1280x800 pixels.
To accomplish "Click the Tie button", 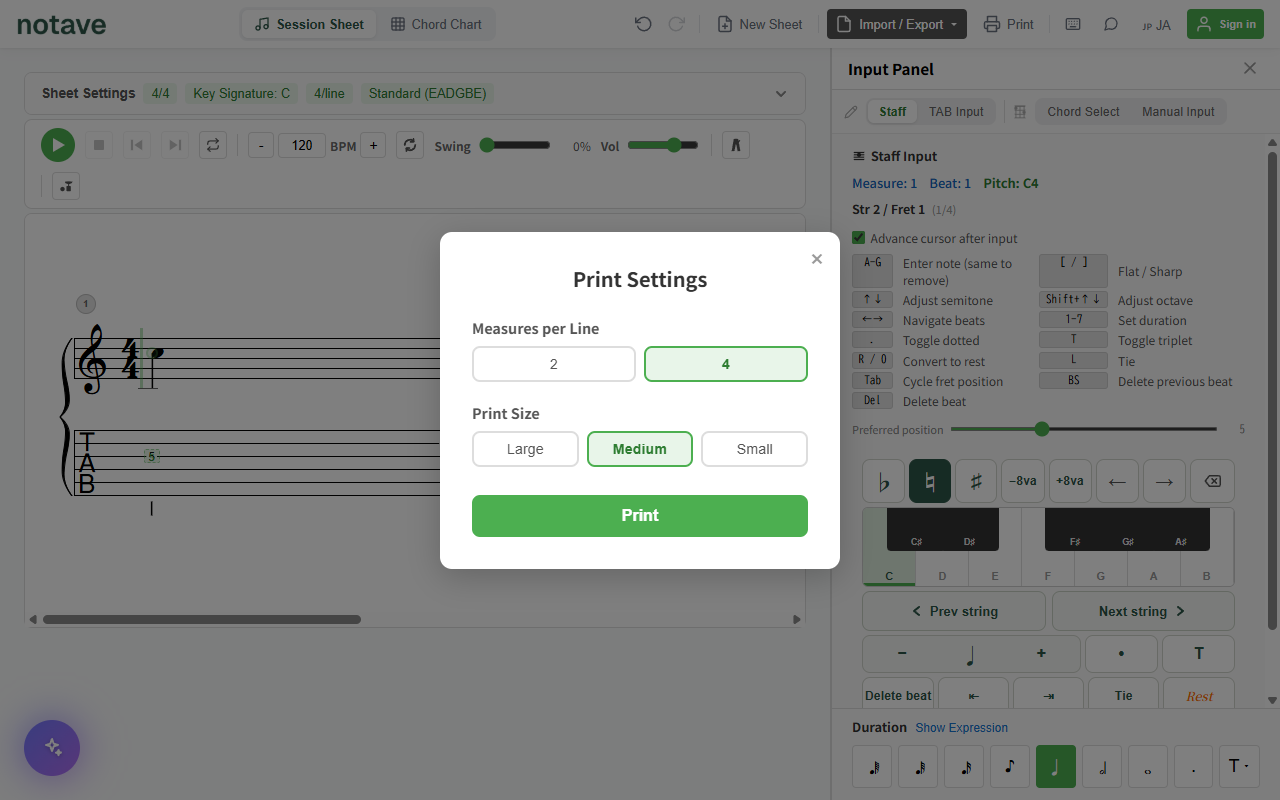I will click(1124, 695).
